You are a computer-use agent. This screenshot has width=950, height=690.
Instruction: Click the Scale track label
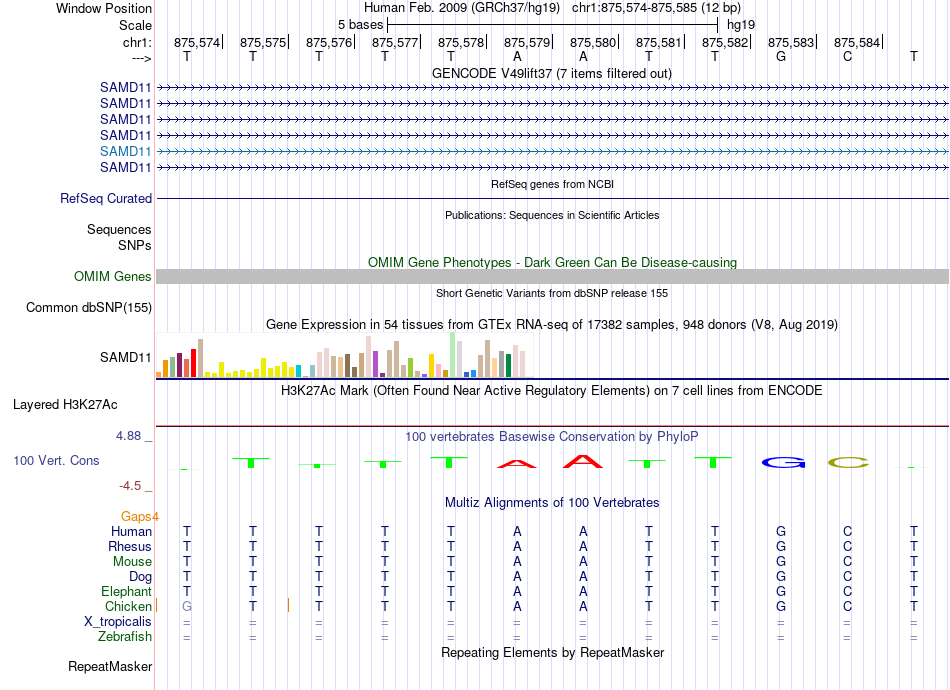point(135,25)
